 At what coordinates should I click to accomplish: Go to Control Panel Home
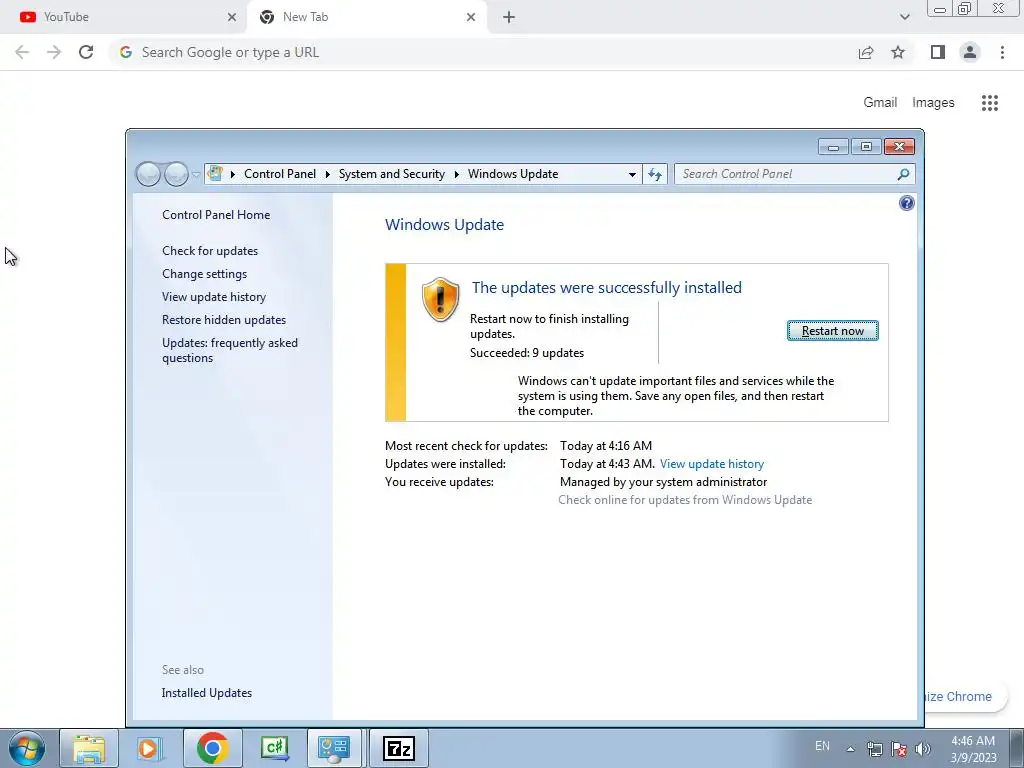click(x=216, y=215)
